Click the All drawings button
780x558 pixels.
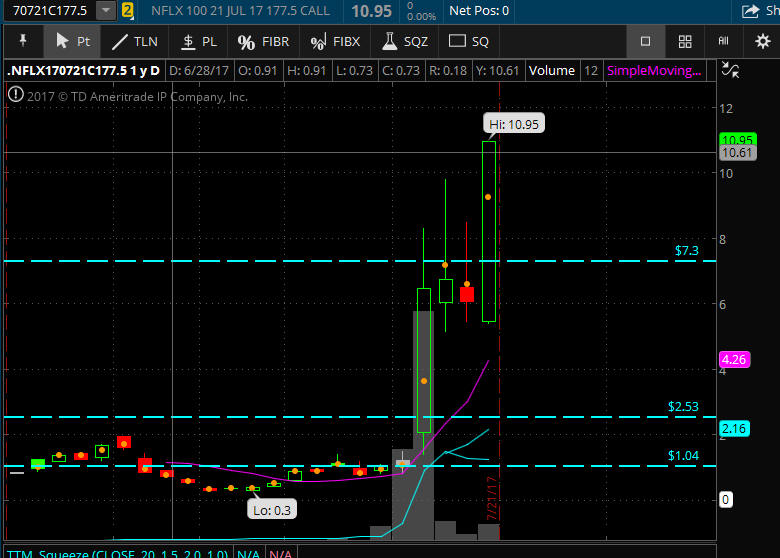[x=723, y=42]
